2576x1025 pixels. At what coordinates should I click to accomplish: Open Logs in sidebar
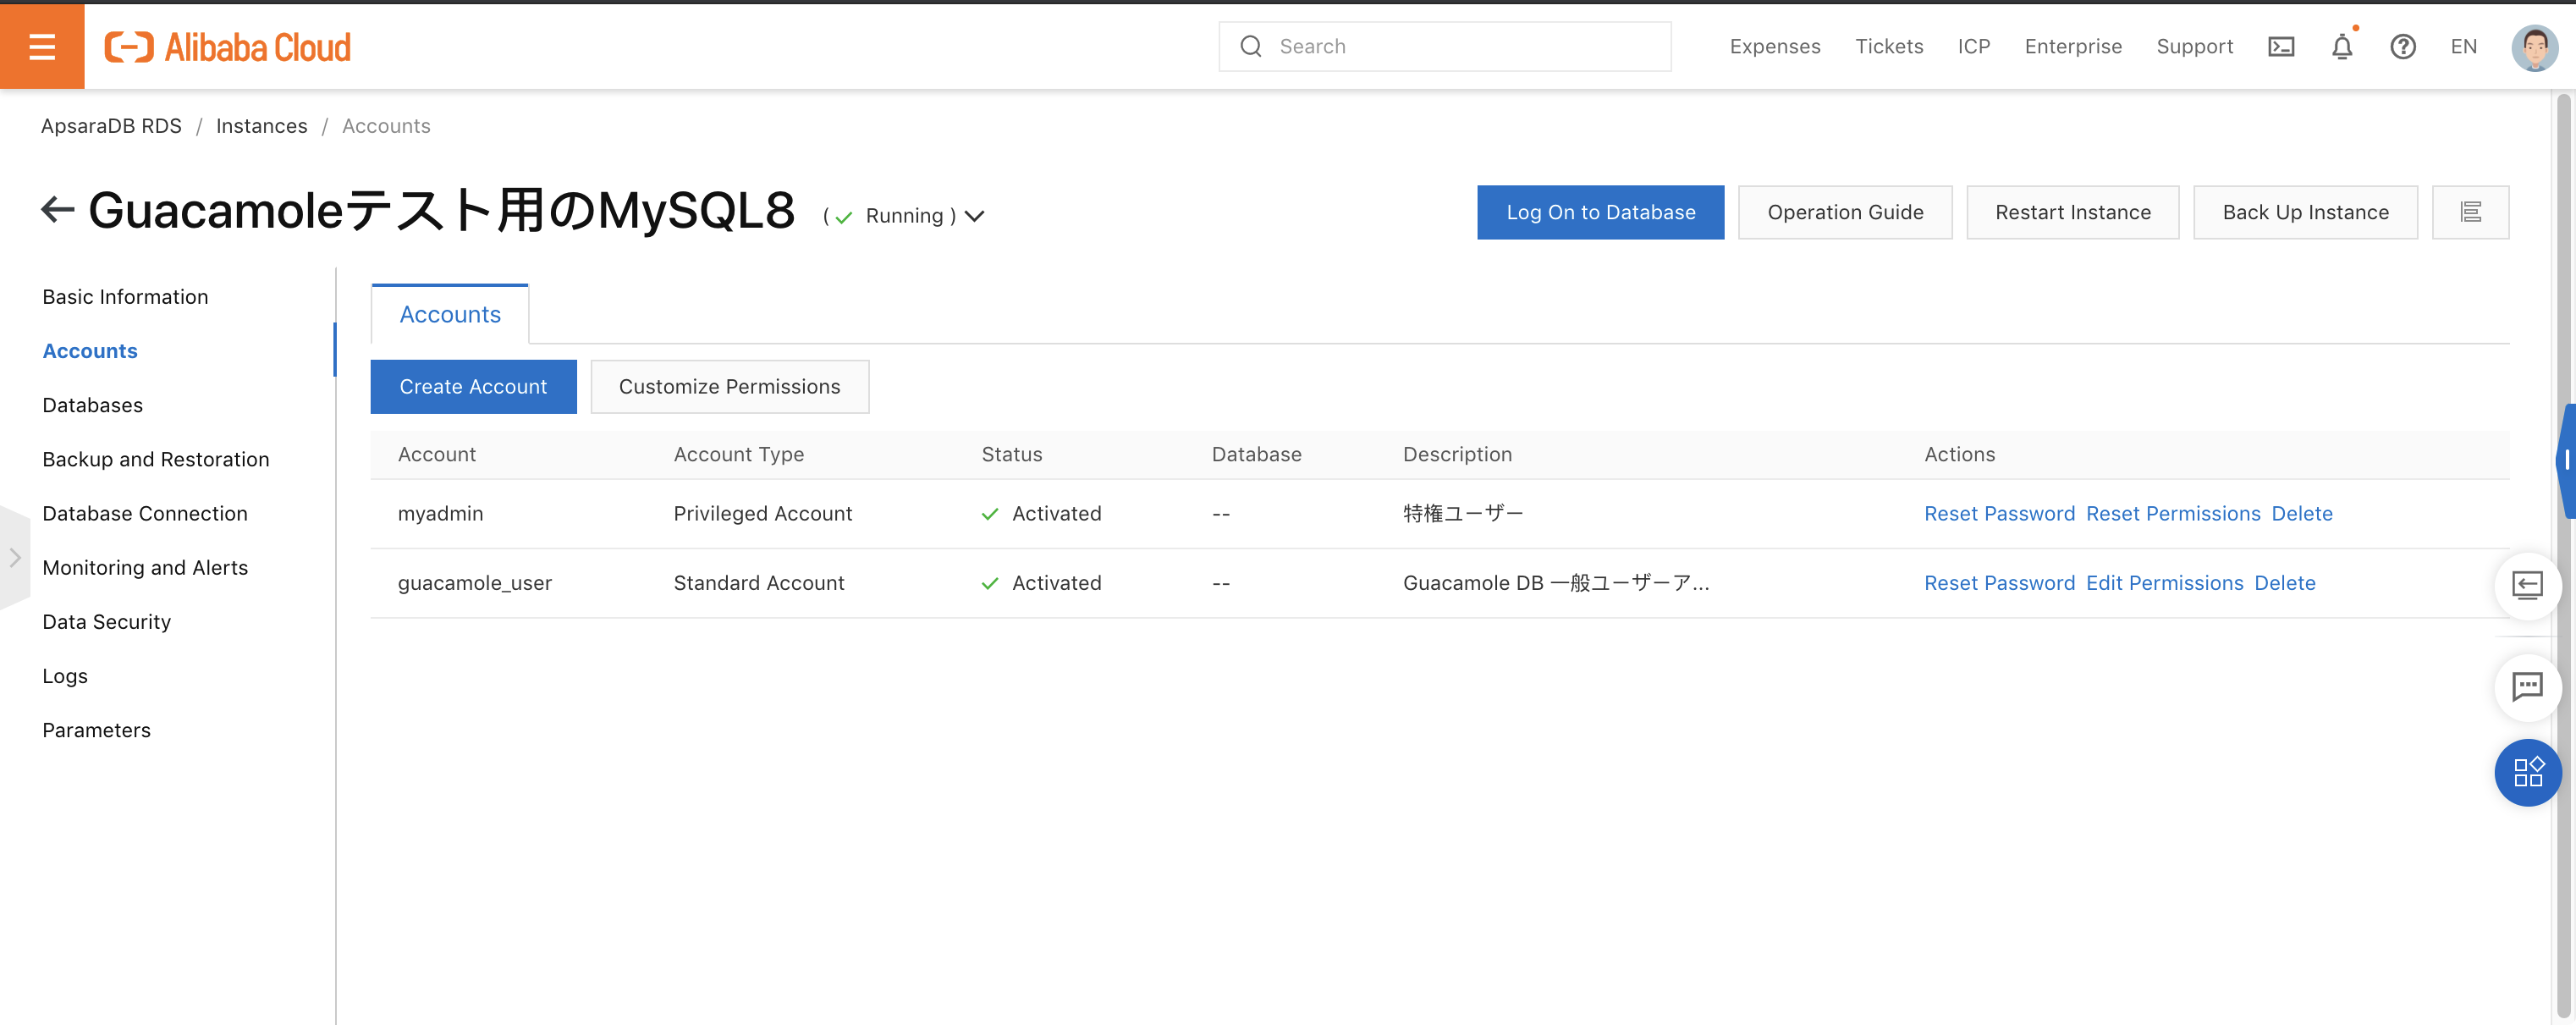[65, 676]
